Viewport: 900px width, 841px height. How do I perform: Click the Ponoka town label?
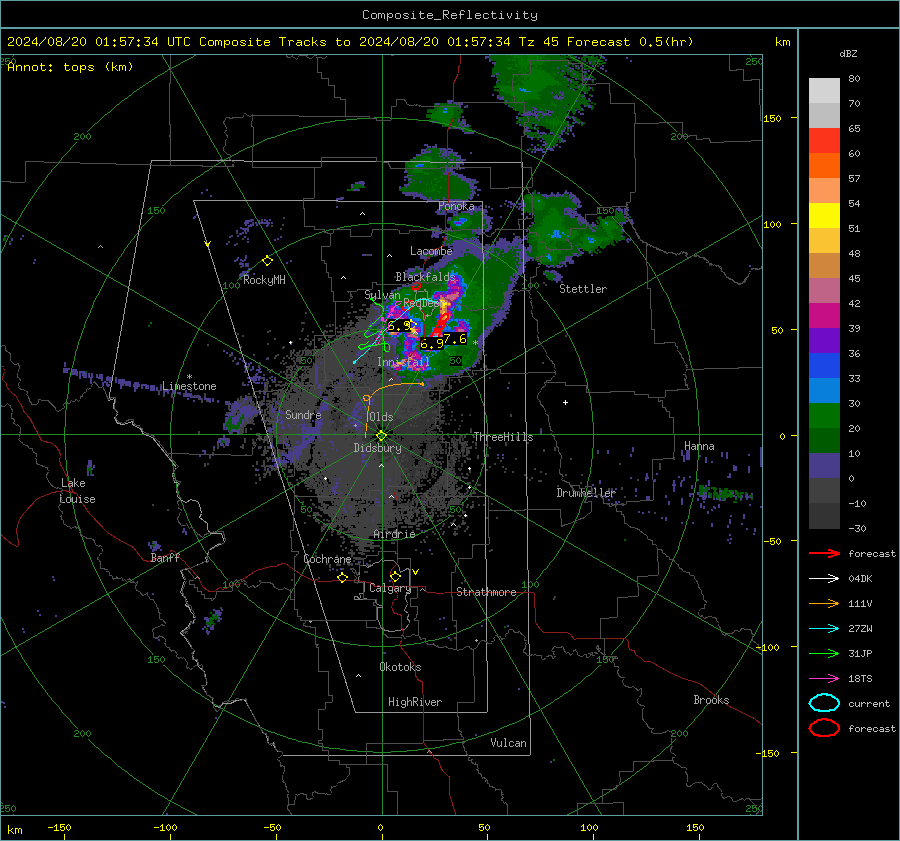[x=456, y=206]
